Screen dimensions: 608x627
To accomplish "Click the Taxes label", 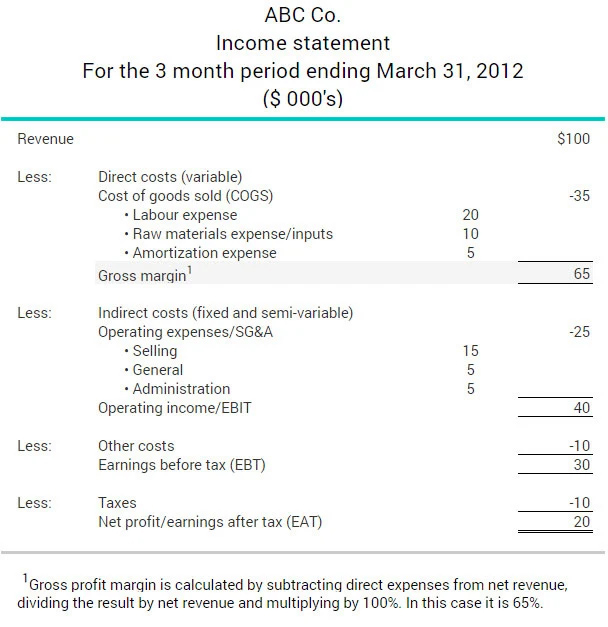I will (x=117, y=503).
